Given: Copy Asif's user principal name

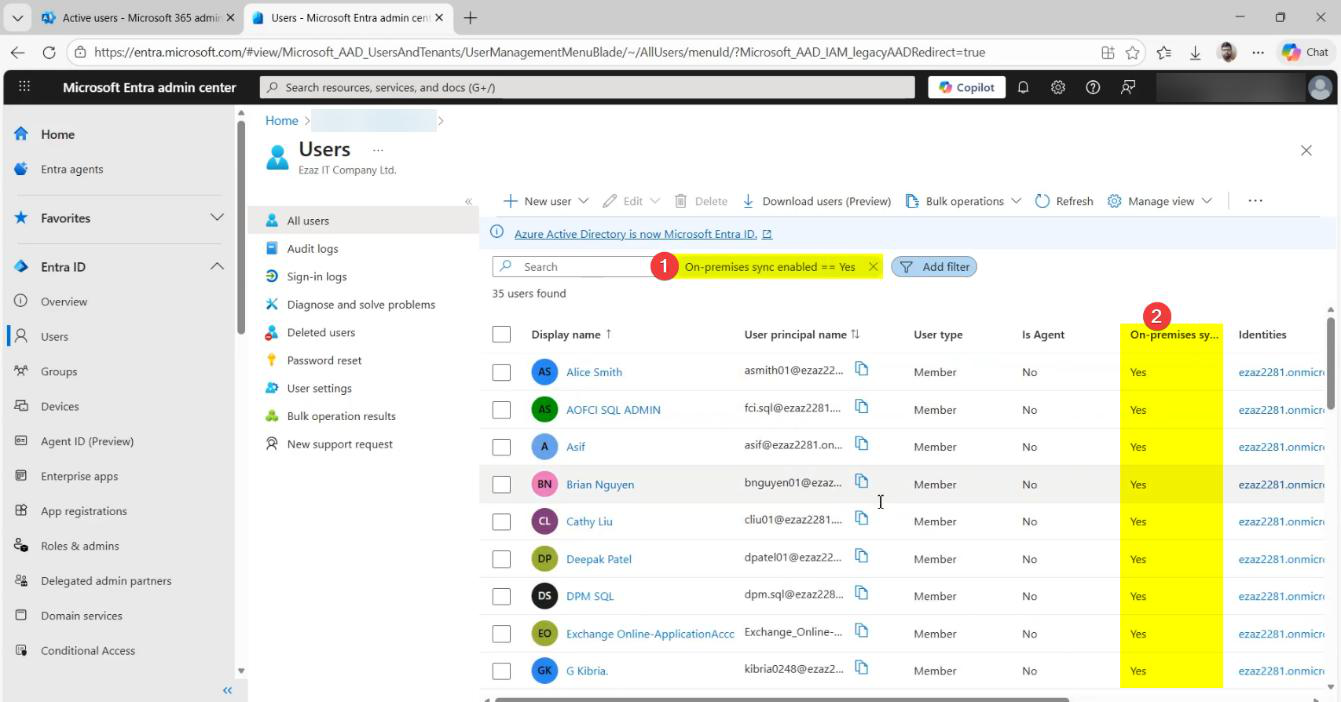Looking at the screenshot, I should pyautogui.click(x=861, y=444).
